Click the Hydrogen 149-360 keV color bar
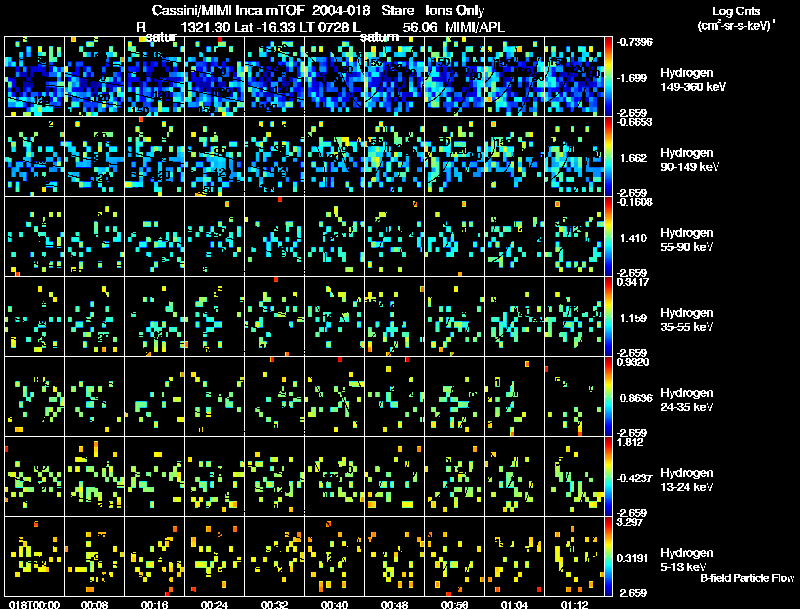800x609 pixels. tap(608, 77)
